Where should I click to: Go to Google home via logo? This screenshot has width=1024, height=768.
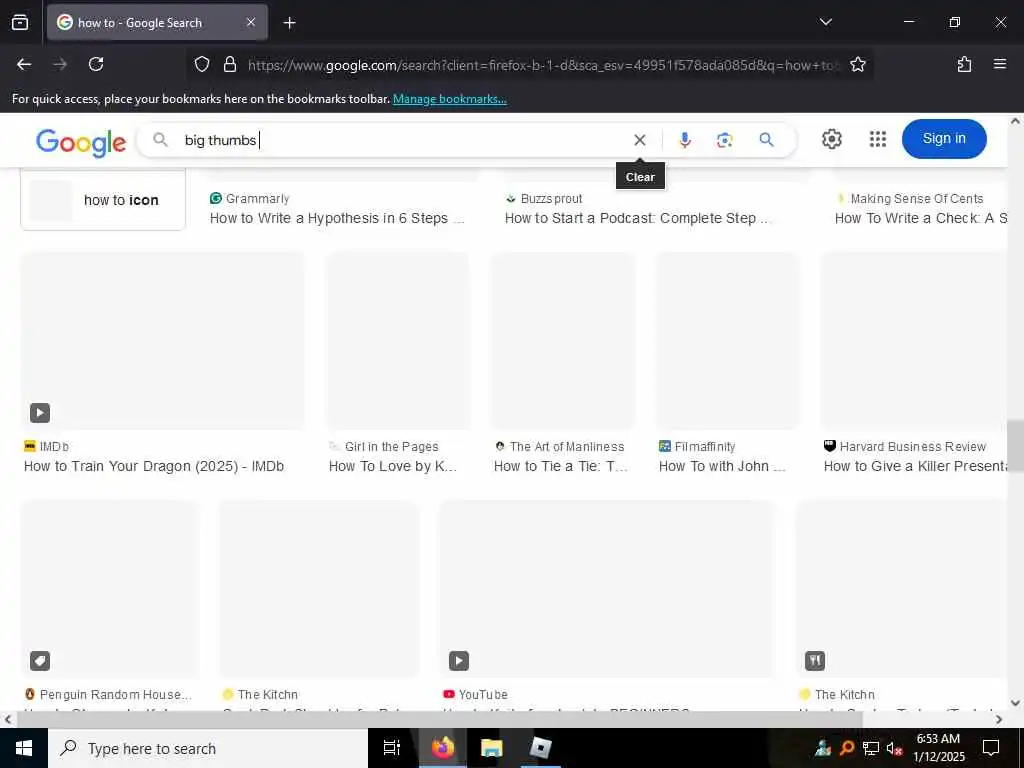pyautogui.click(x=81, y=142)
